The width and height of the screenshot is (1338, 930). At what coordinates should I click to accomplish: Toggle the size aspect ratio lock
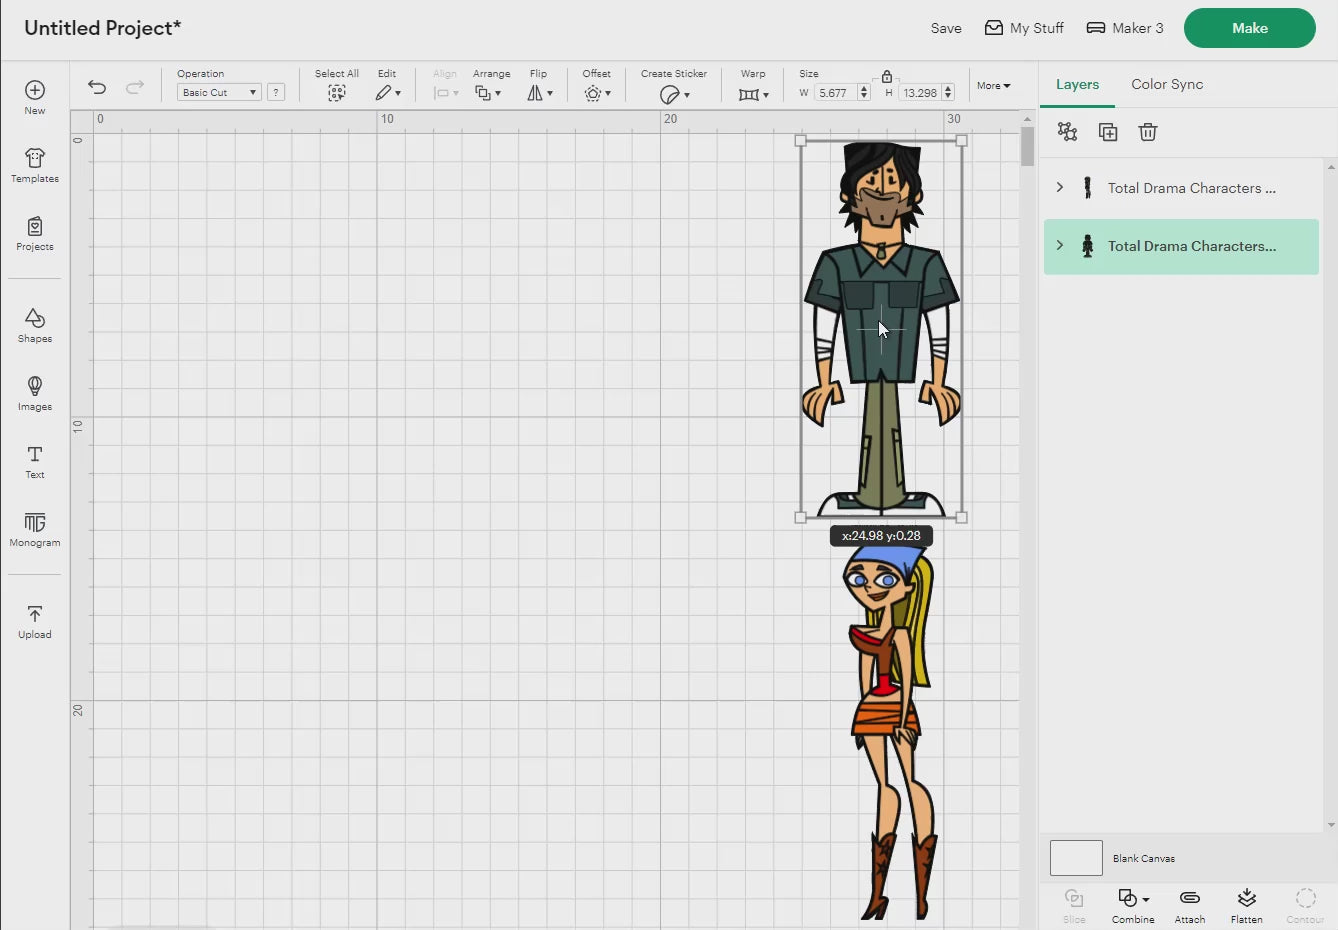(887, 76)
